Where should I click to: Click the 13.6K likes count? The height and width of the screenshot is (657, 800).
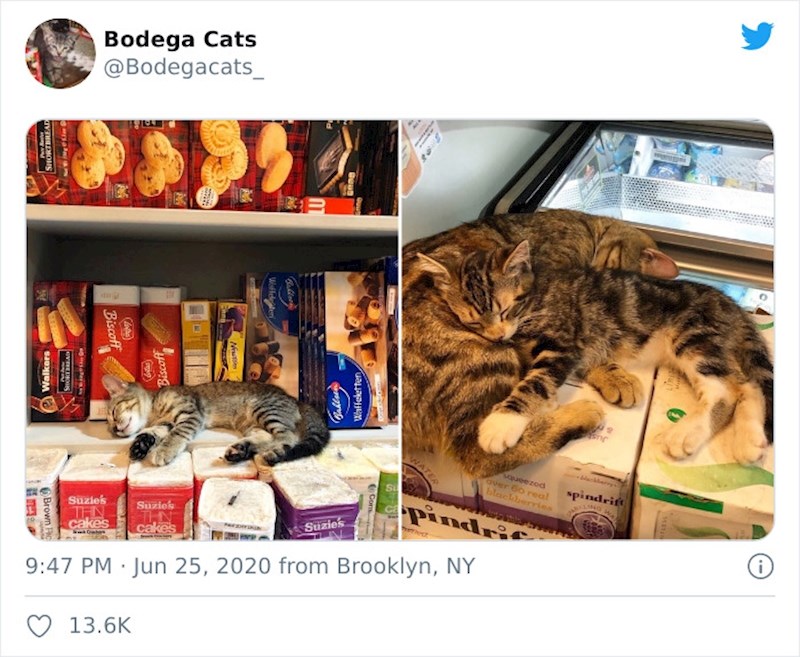[100, 626]
